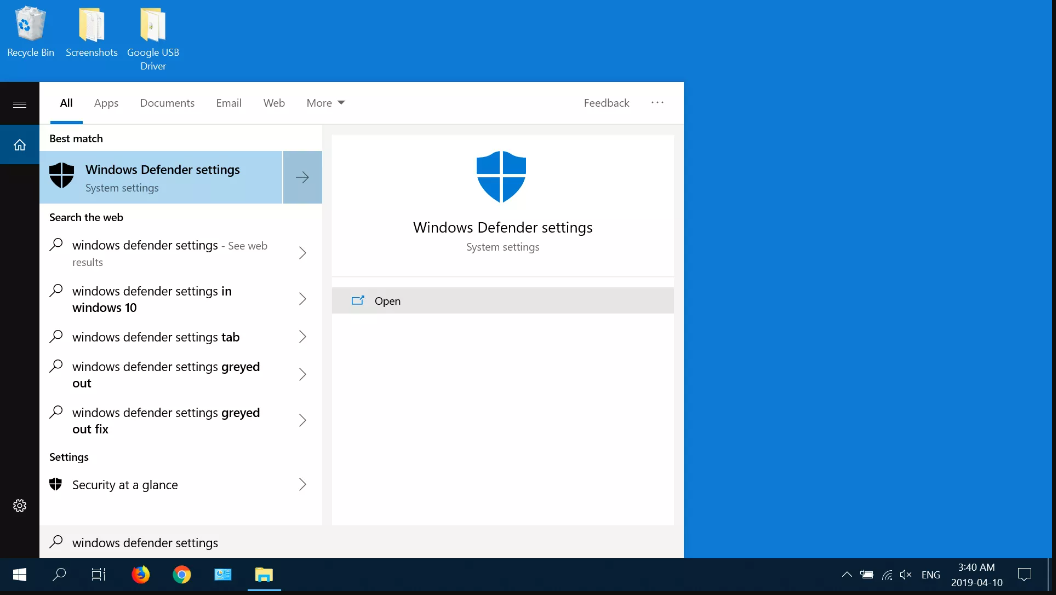This screenshot has height=595, width=1056.
Task: Switch to the Documents tab
Action: click(167, 103)
